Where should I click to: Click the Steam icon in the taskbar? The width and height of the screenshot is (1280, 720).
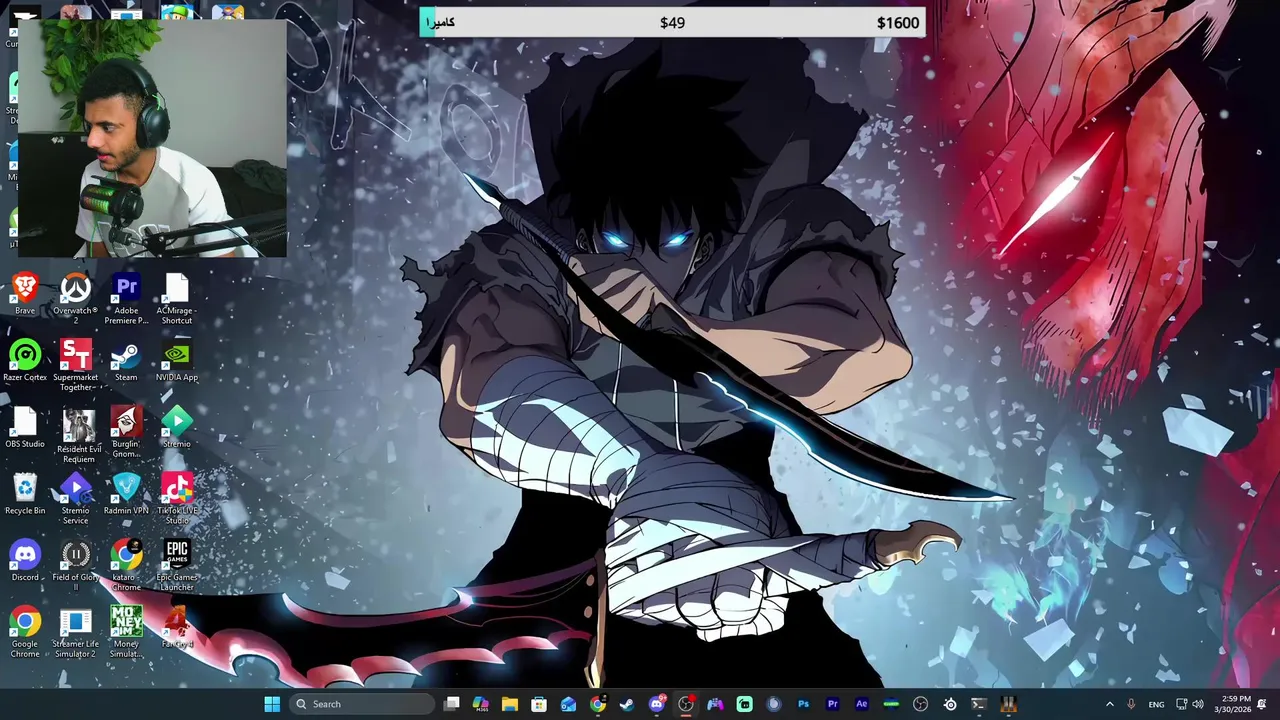[627, 704]
